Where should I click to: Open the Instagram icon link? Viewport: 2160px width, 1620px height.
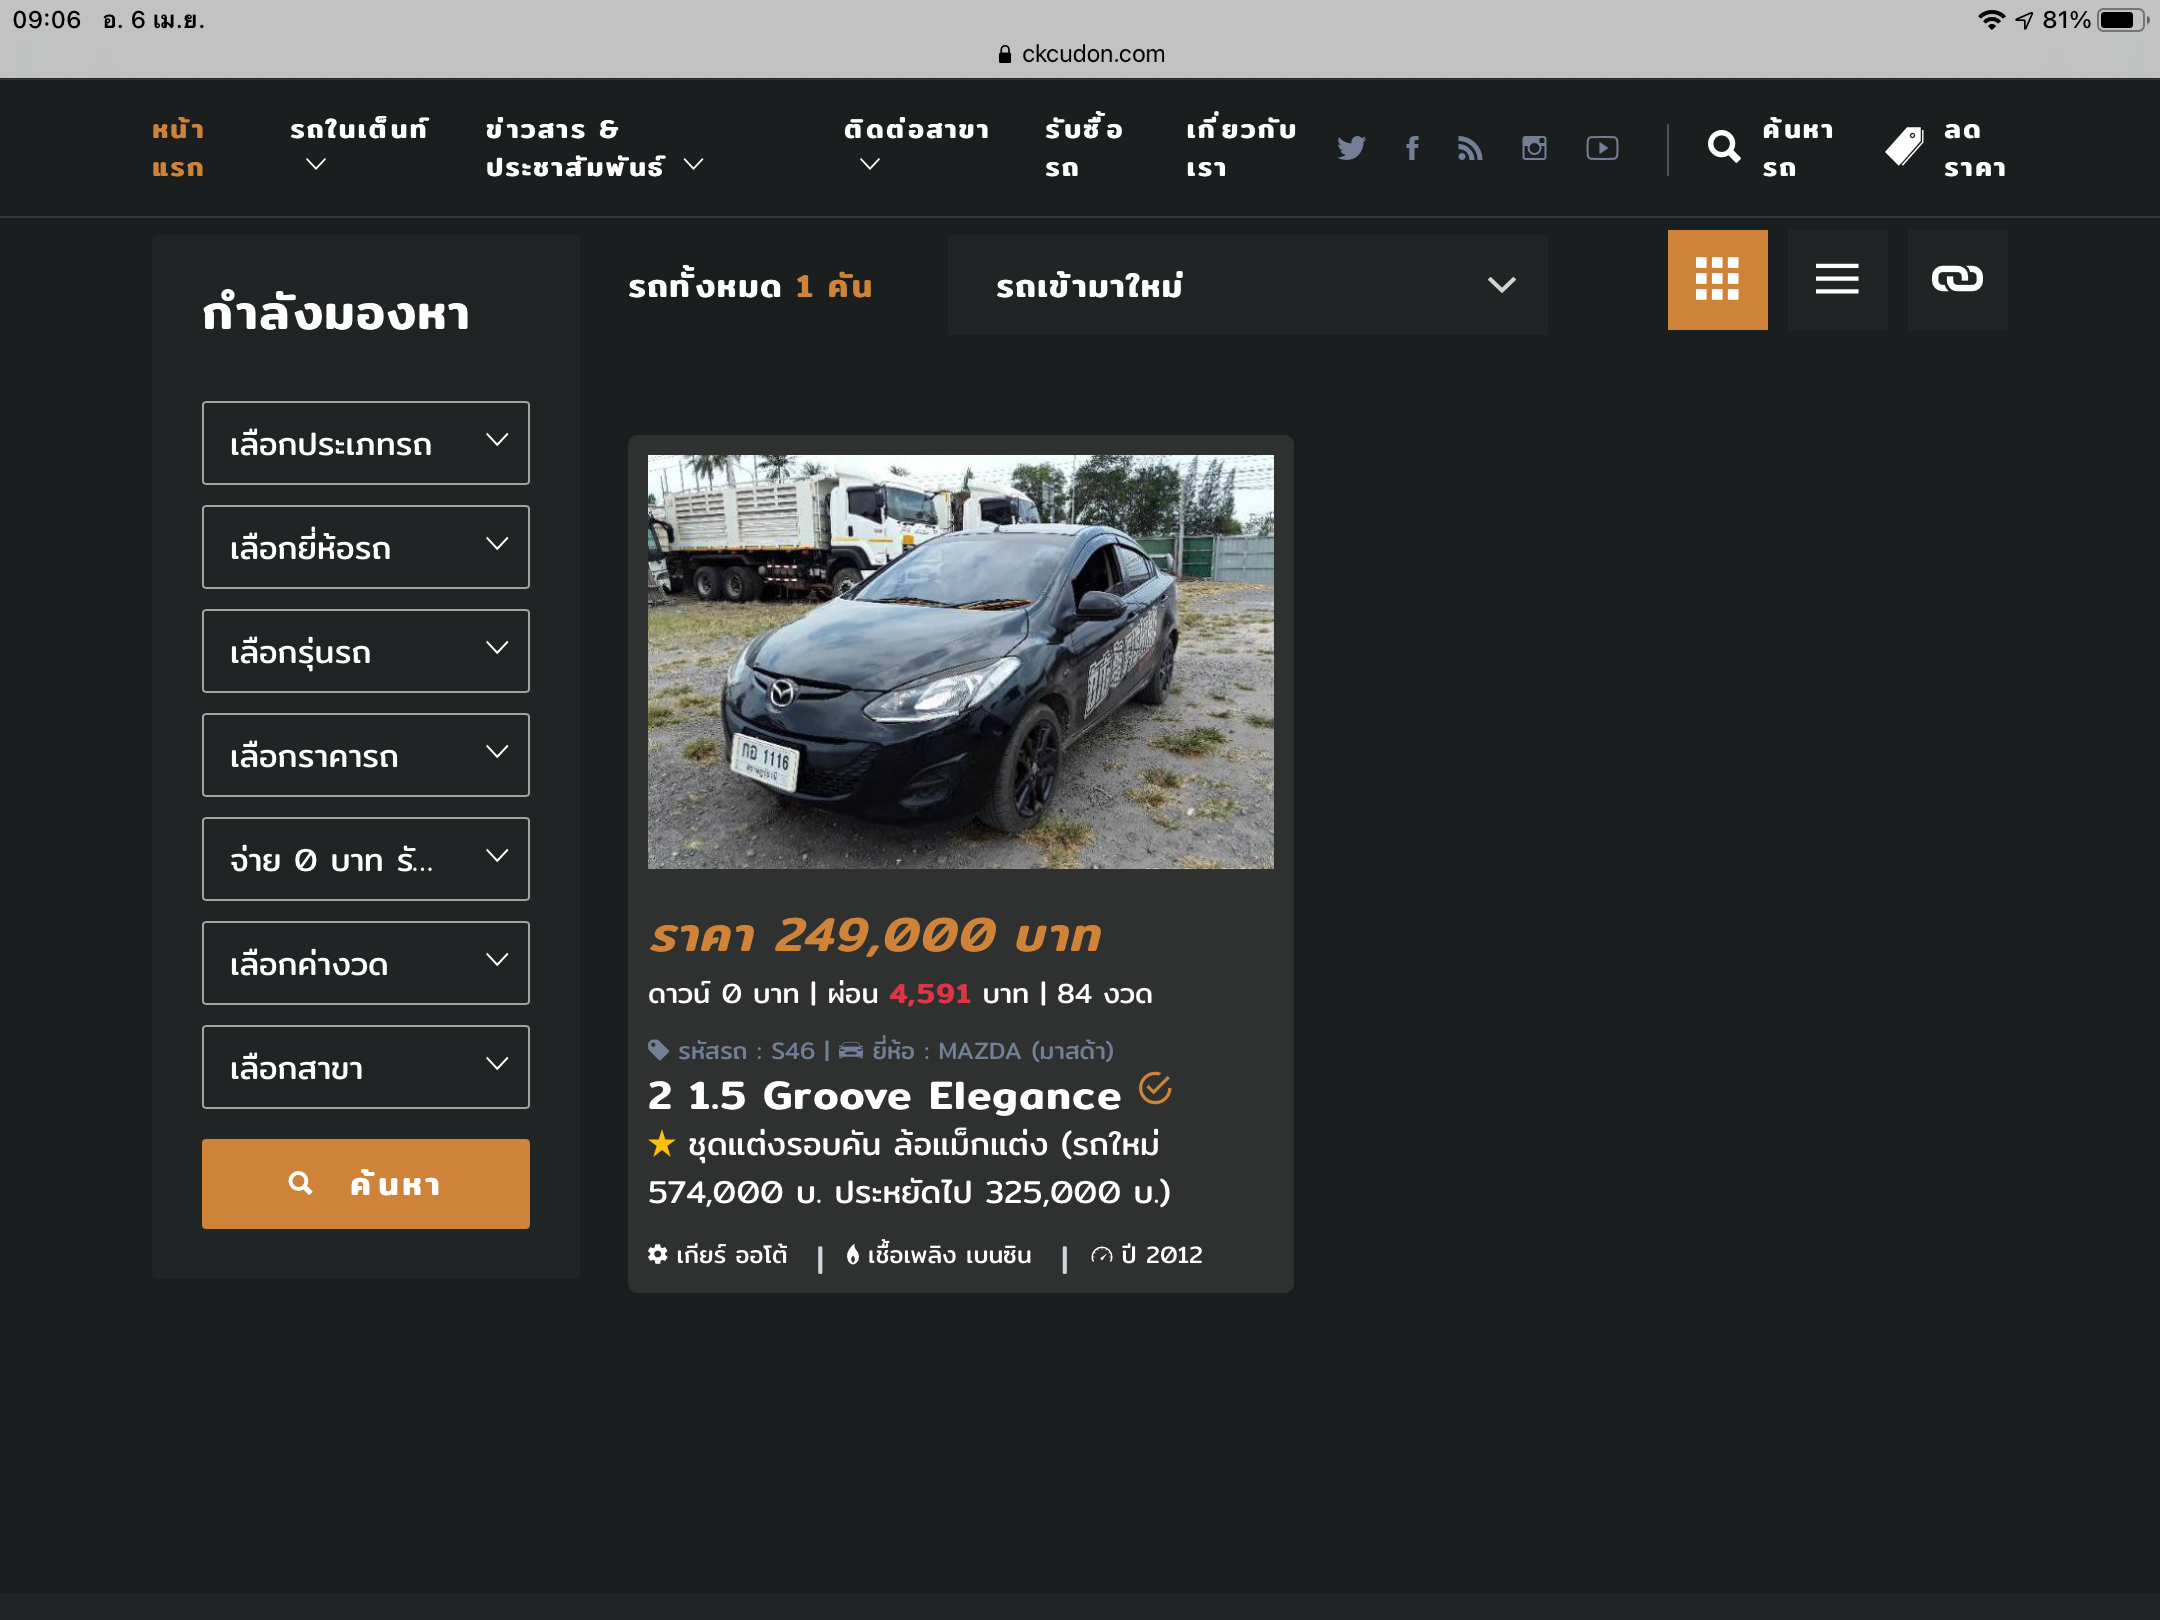(x=1534, y=148)
